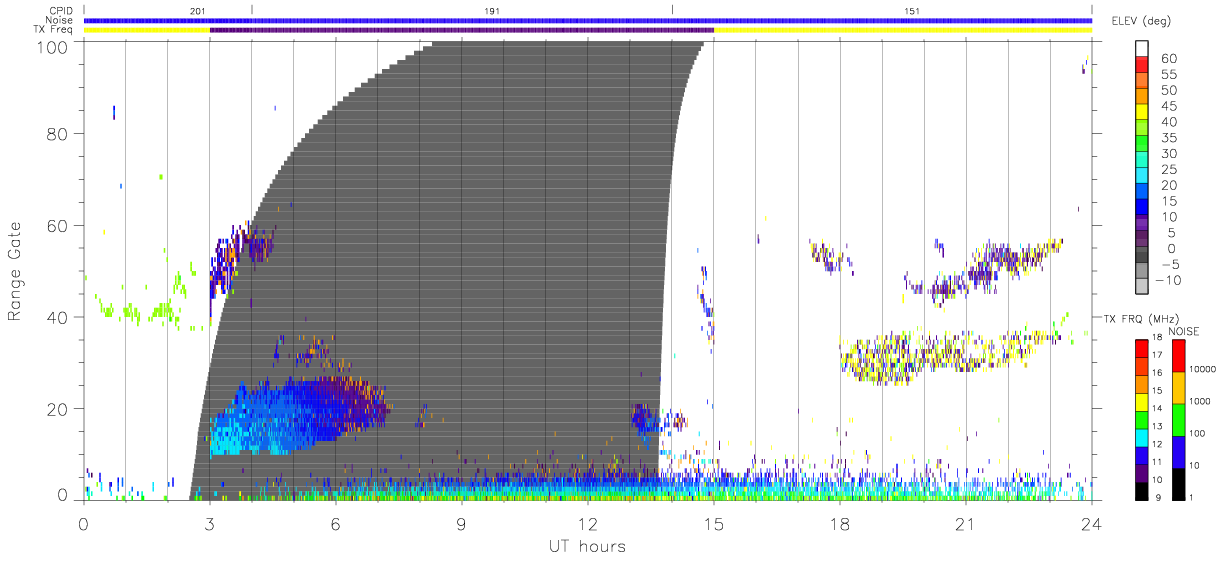This screenshot has width=1228, height=567.
Task: Click CPID value '151' in the header
Action: point(912,10)
